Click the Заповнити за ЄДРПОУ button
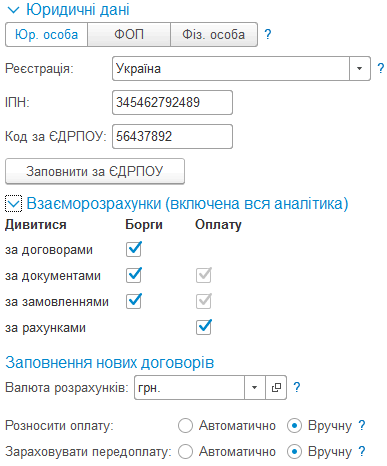The image size is (387, 466). click(x=95, y=171)
